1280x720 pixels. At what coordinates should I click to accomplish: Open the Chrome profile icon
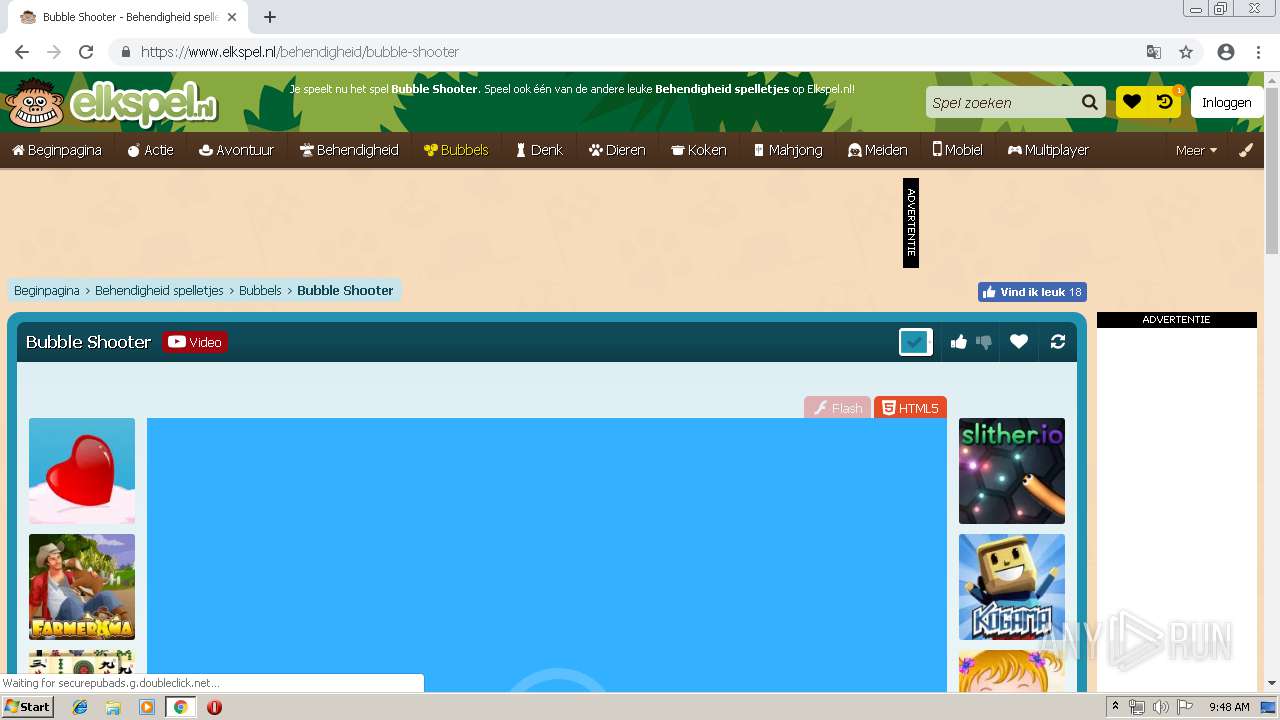point(1226,52)
